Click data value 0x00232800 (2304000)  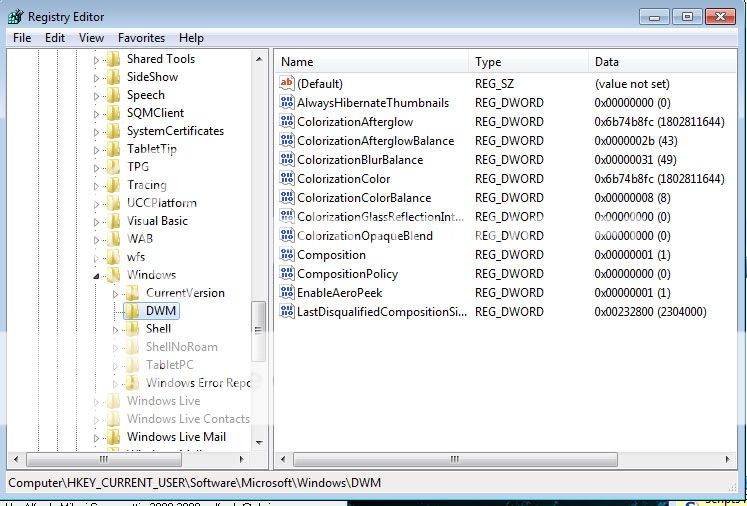650,312
